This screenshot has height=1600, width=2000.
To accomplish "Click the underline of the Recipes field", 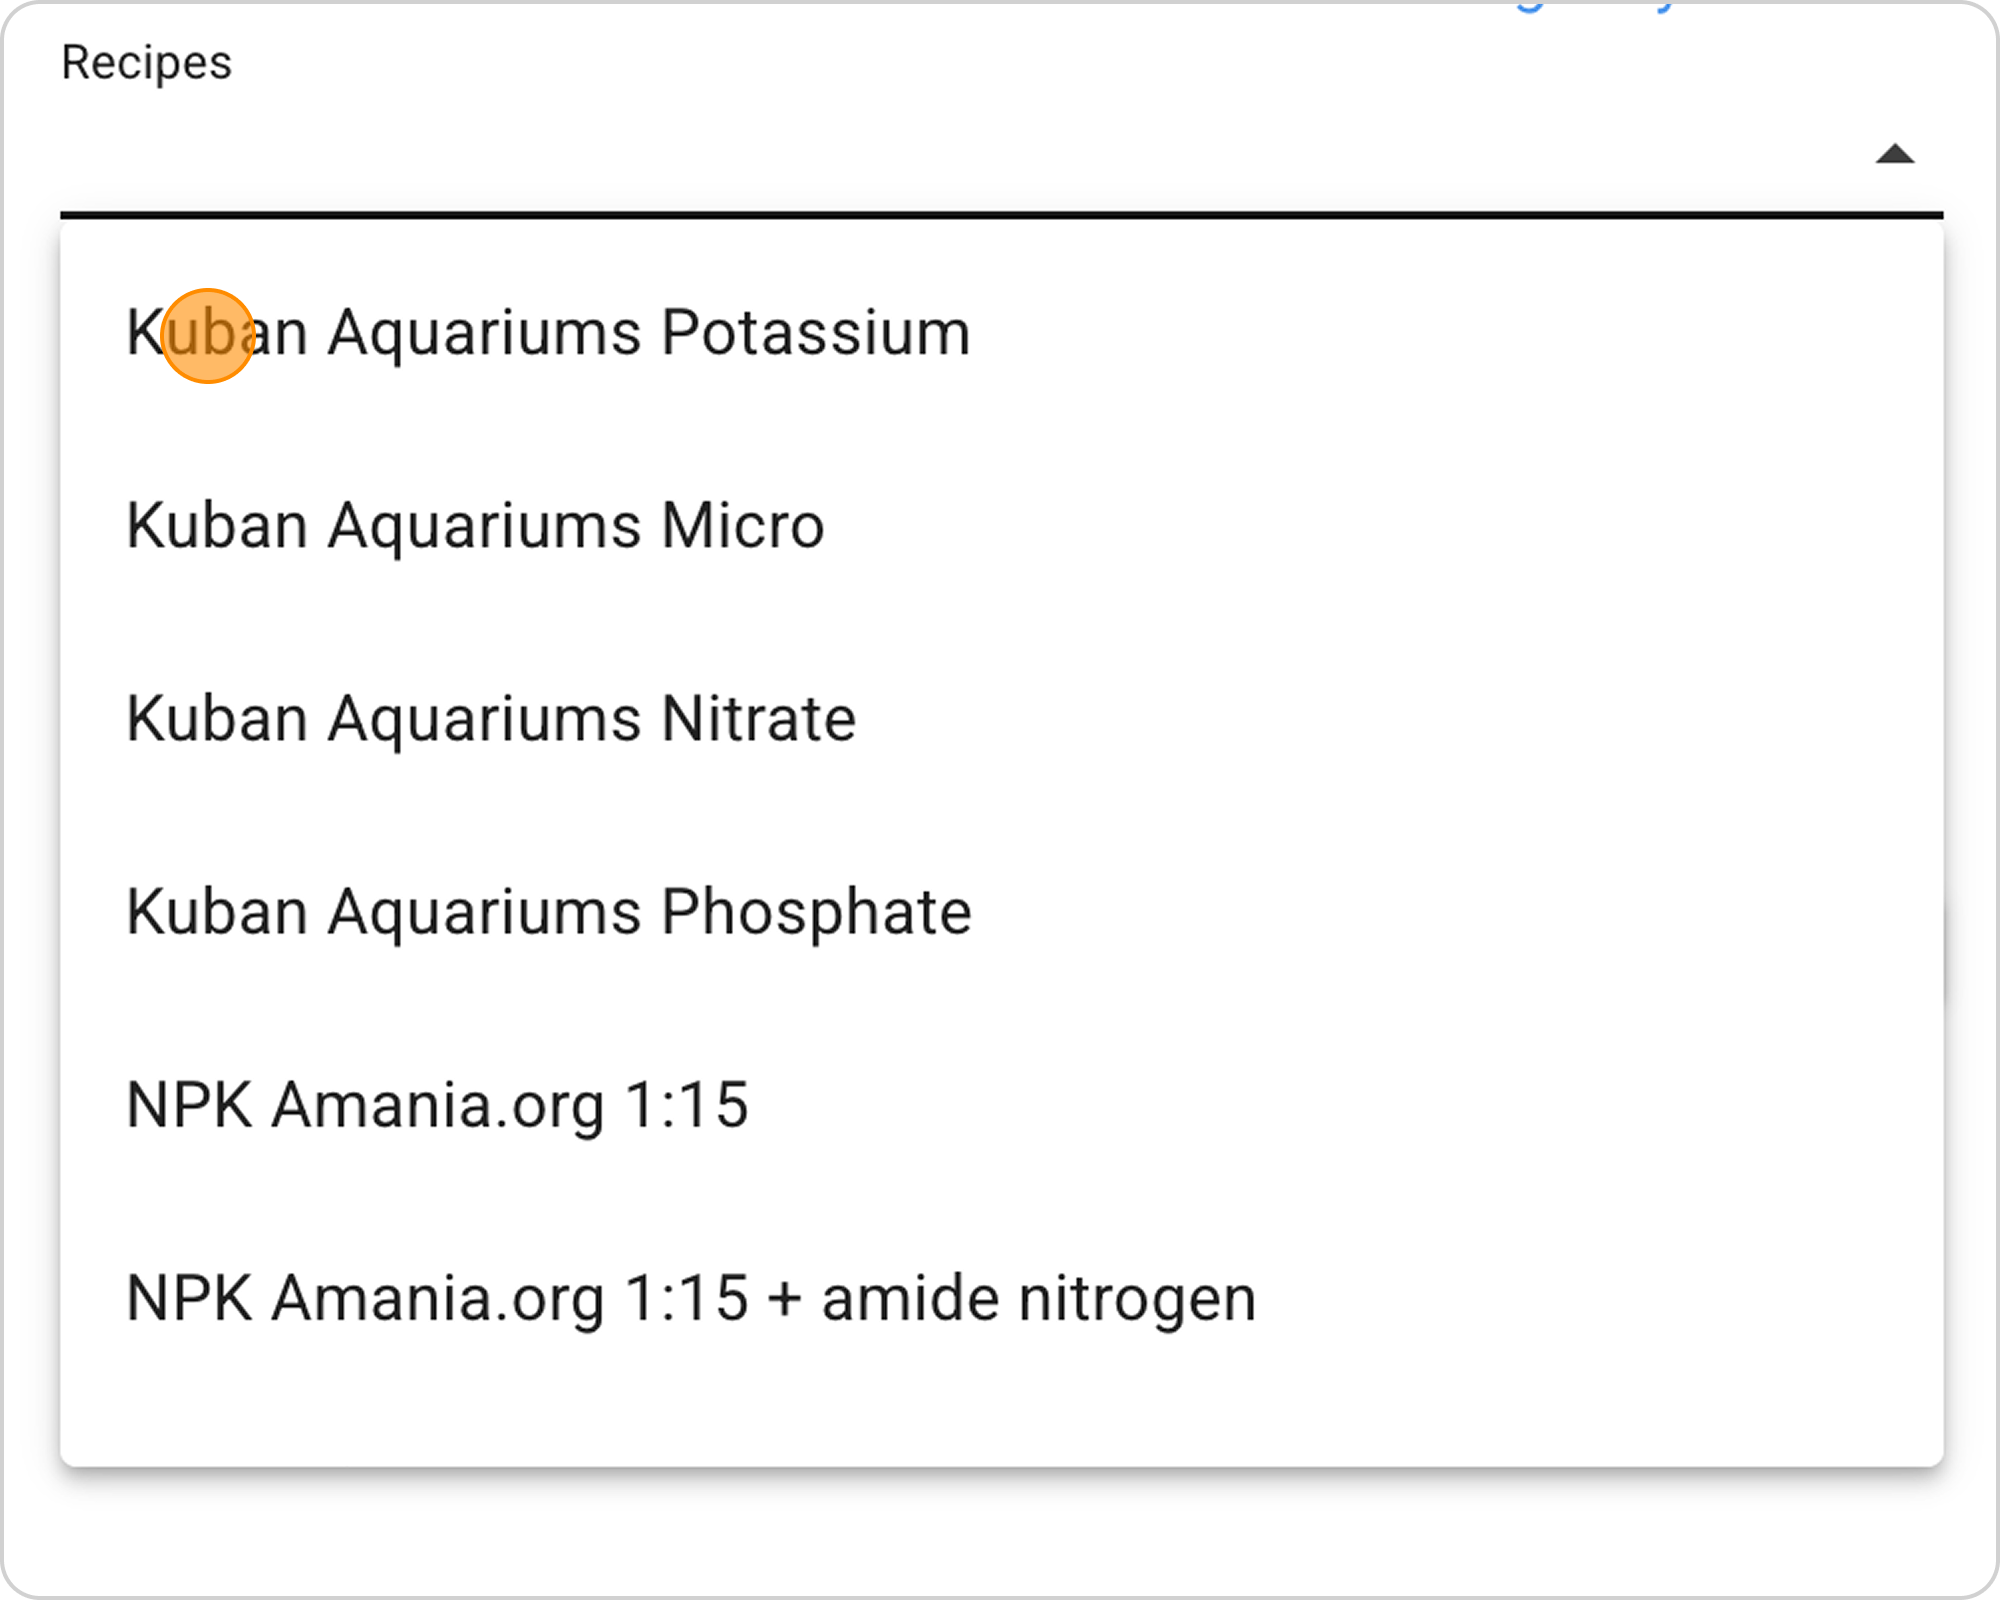I will pos(1000,214).
